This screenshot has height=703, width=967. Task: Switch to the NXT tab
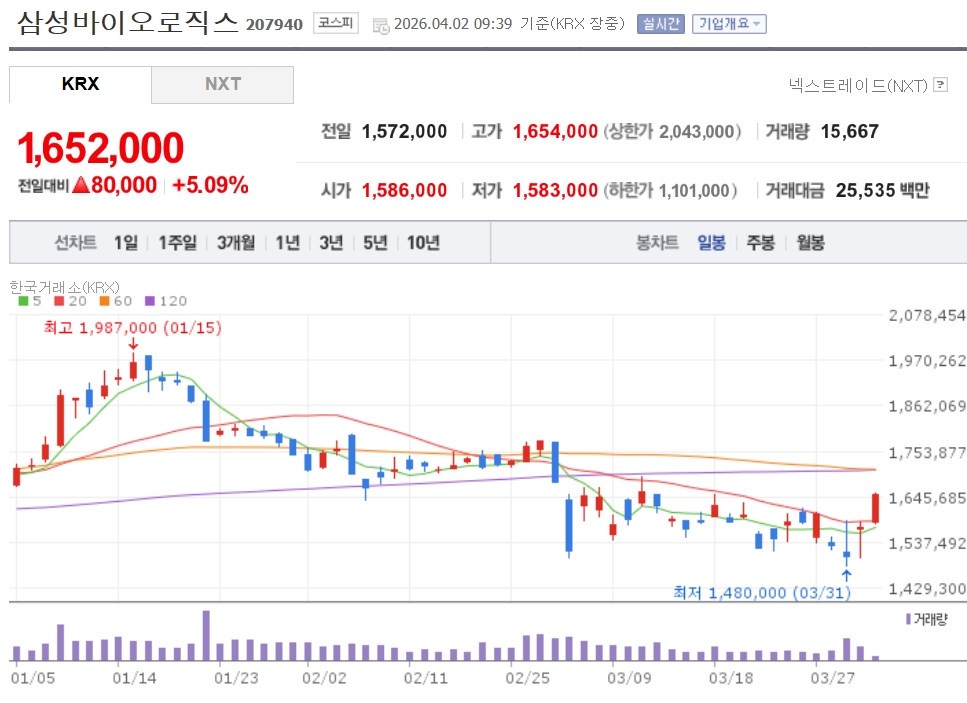tap(223, 84)
